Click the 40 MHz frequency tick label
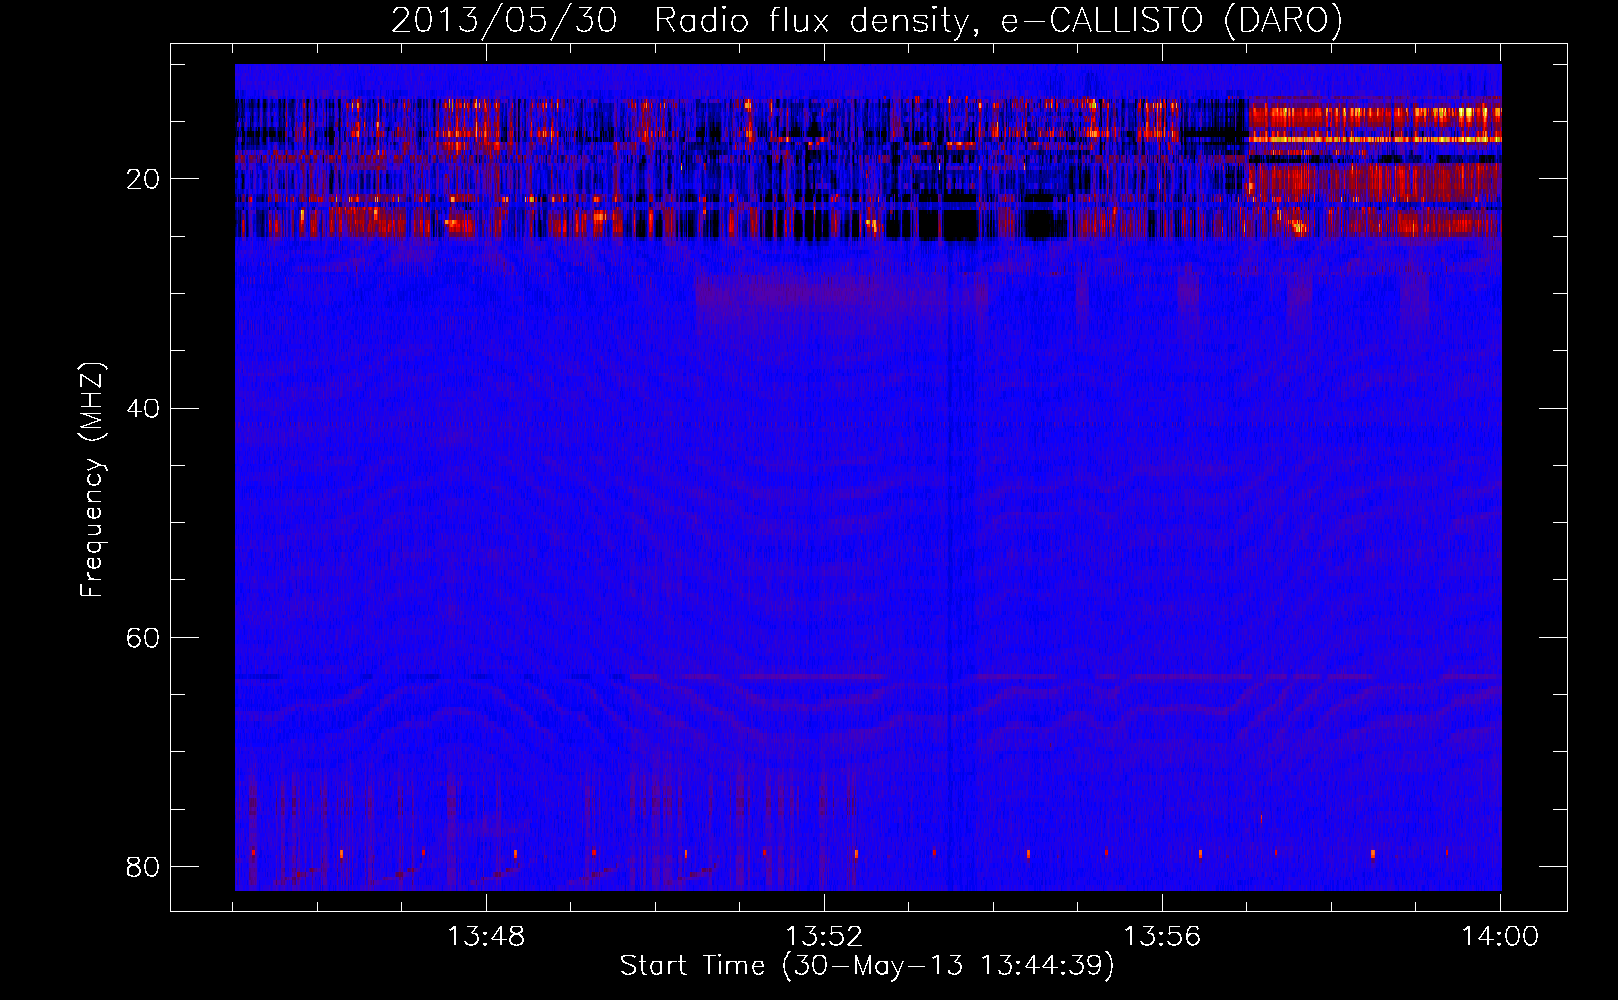This screenshot has height=1000, width=1618. coord(143,408)
